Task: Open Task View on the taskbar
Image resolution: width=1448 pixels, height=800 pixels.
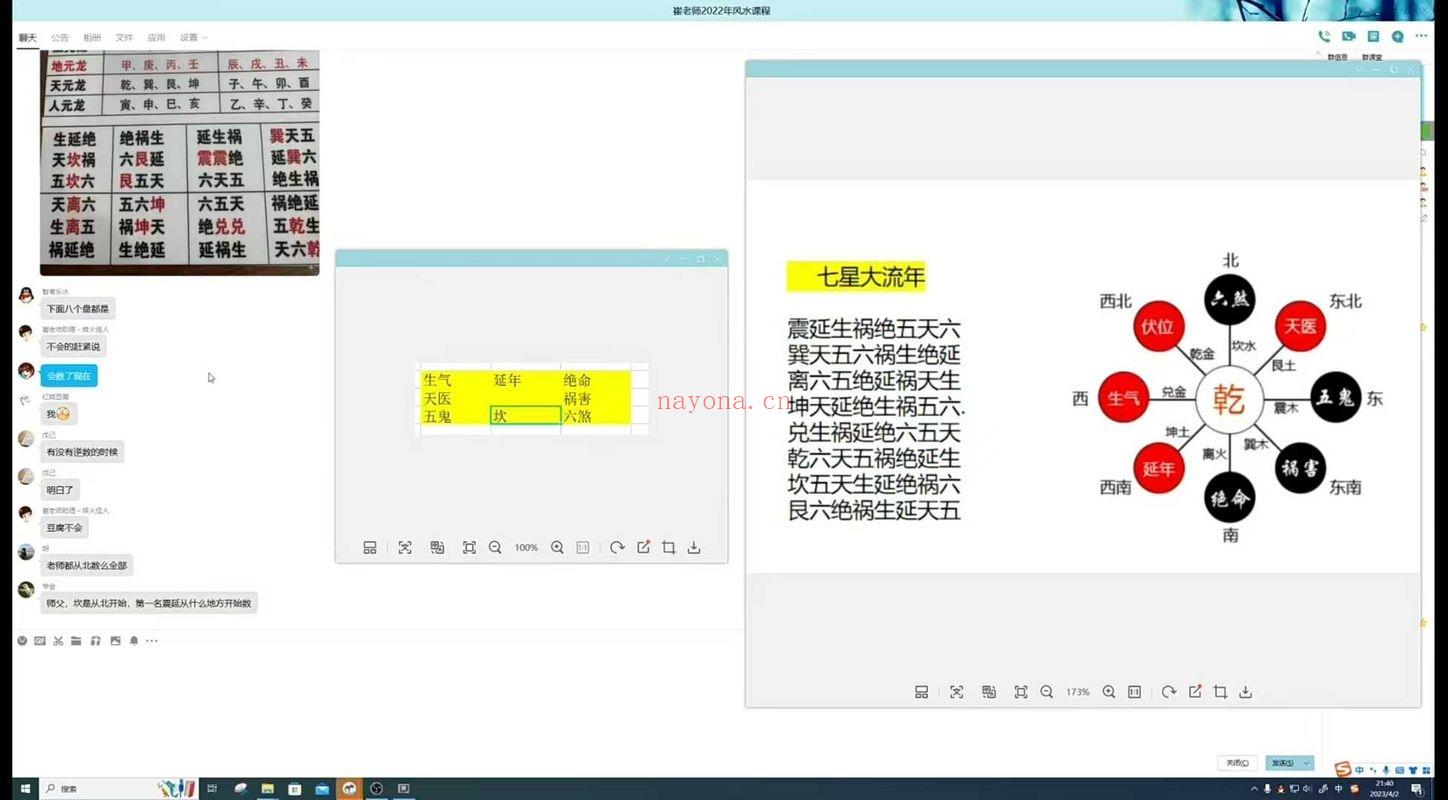Action: click(212, 789)
